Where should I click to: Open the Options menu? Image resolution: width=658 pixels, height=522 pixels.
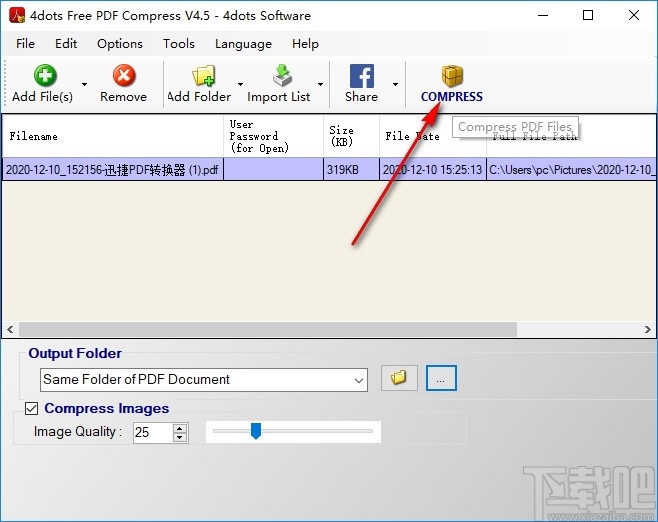[x=120, y=44]
